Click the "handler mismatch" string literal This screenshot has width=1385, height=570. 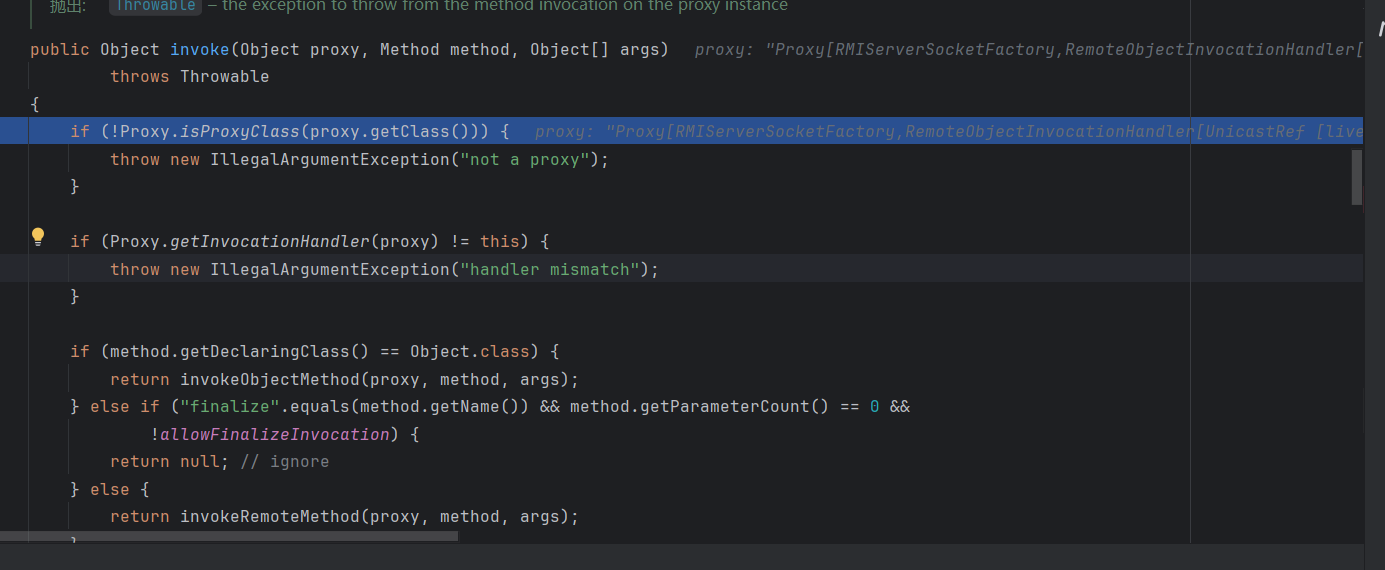point(554,269)
